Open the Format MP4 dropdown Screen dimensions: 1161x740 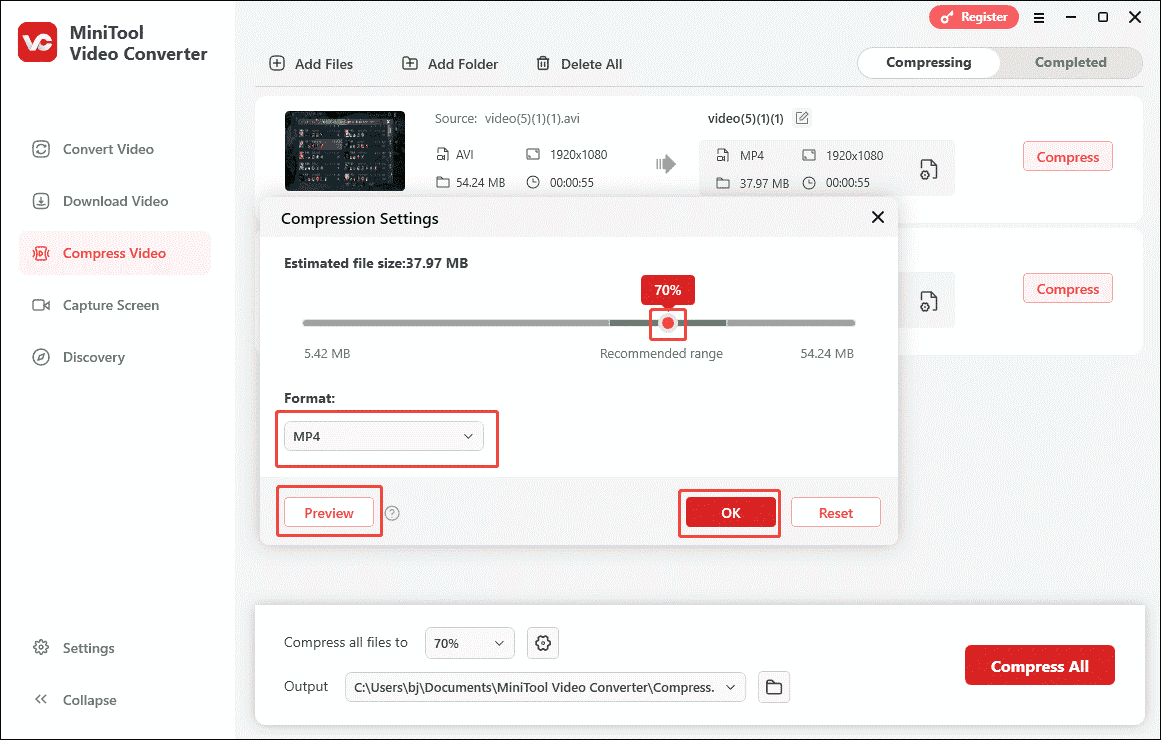coord(384,436)
